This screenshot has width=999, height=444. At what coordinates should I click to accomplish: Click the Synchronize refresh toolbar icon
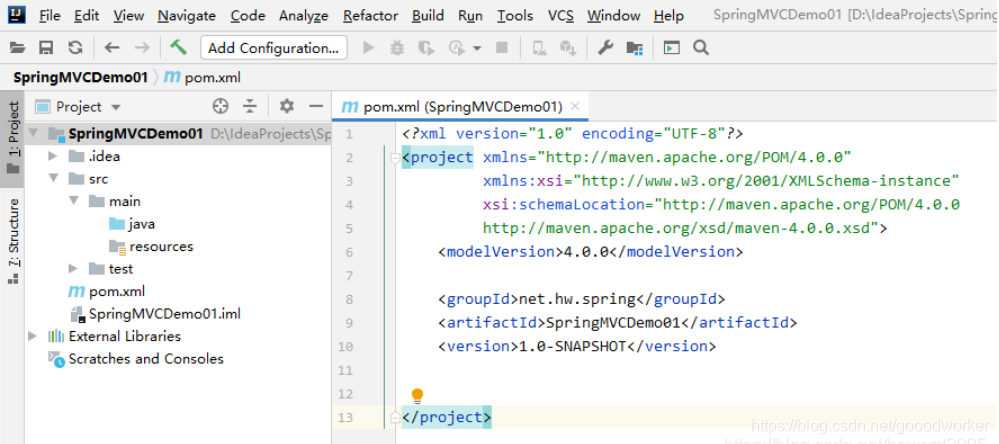pos(76,48)
